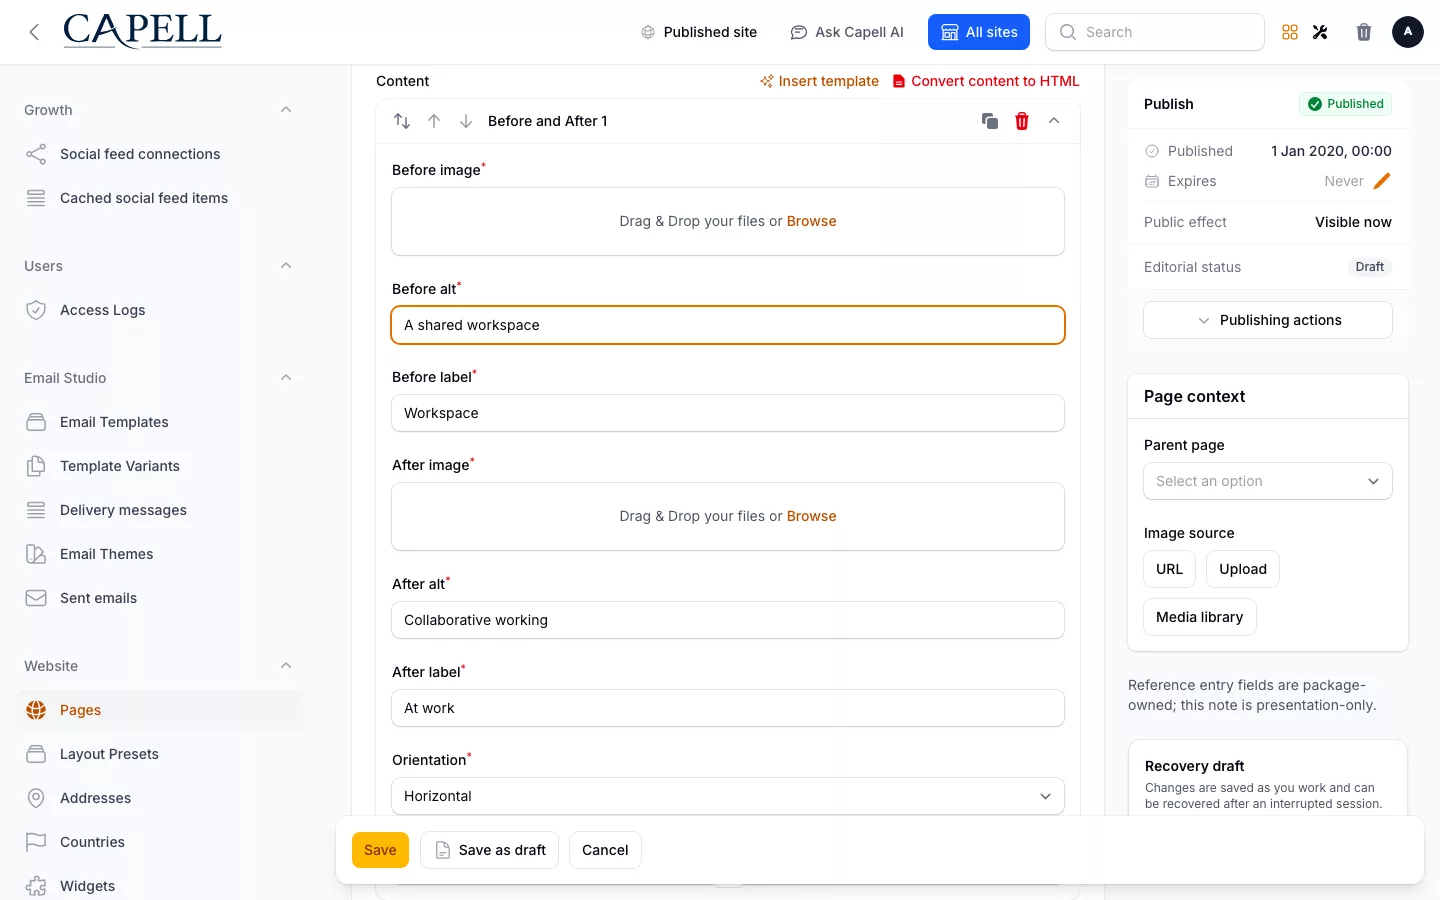Screen dimensions: 1440x900
Task: Click the back arrow beside Capell logo
Action: (x=34, y=32)
